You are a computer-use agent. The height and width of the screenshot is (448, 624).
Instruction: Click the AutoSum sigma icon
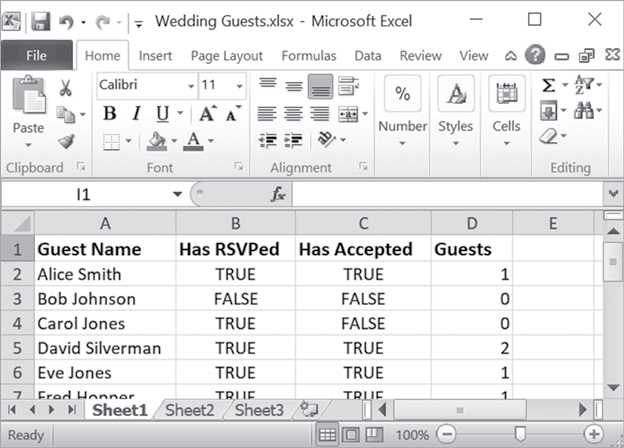548,85
